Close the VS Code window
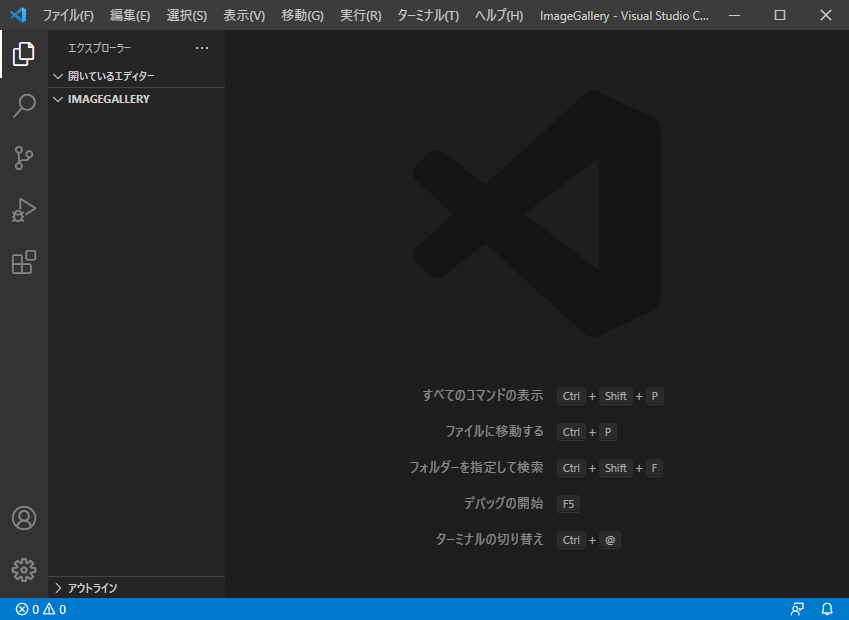Screen dimensions: 849x620 [x=826, y=15]
